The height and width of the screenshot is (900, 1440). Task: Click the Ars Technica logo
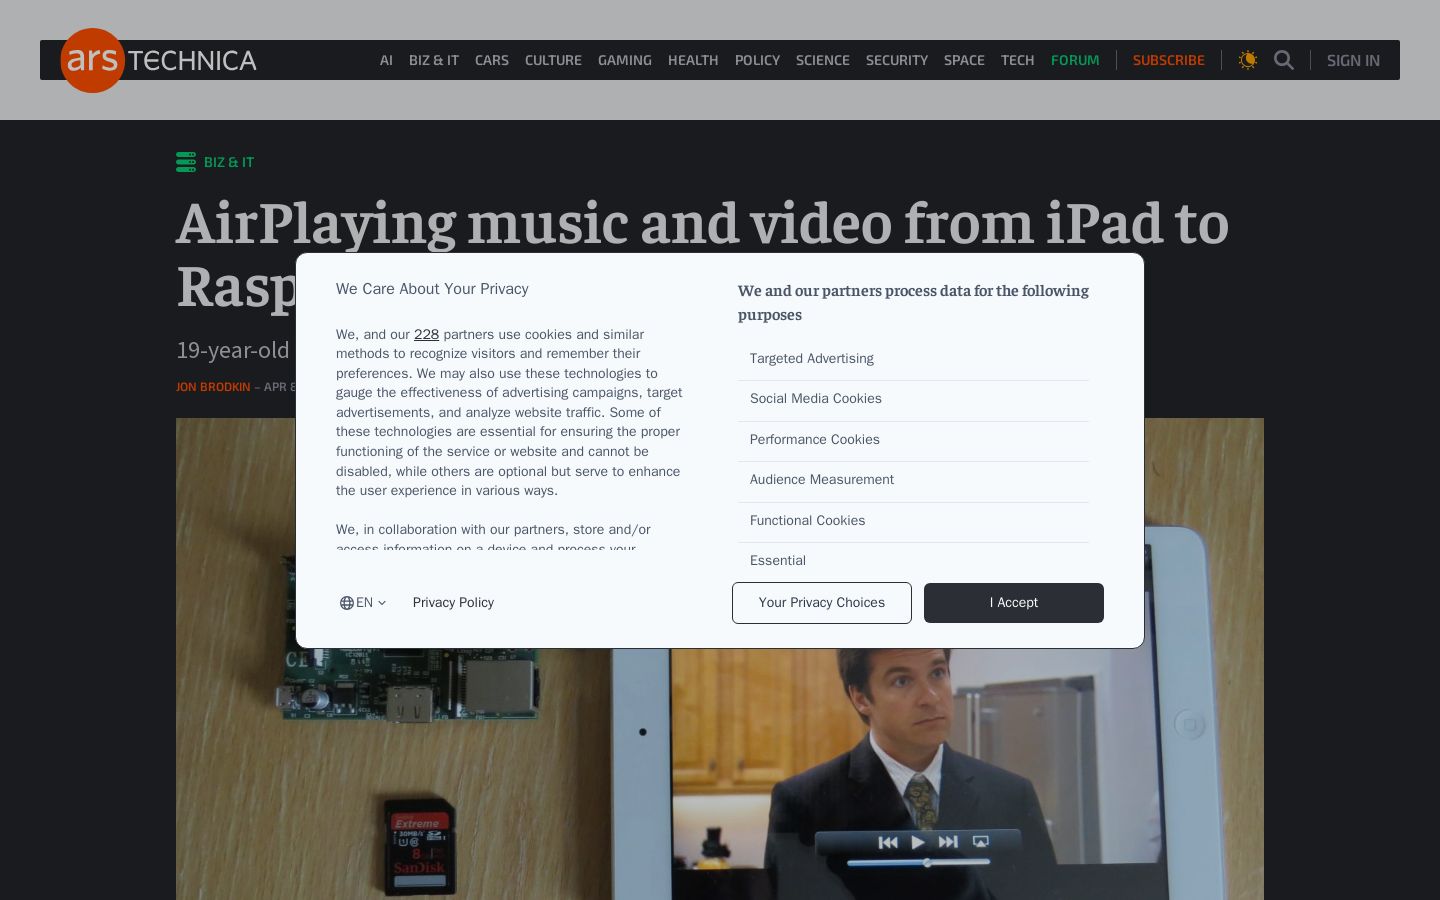point(159,60)
